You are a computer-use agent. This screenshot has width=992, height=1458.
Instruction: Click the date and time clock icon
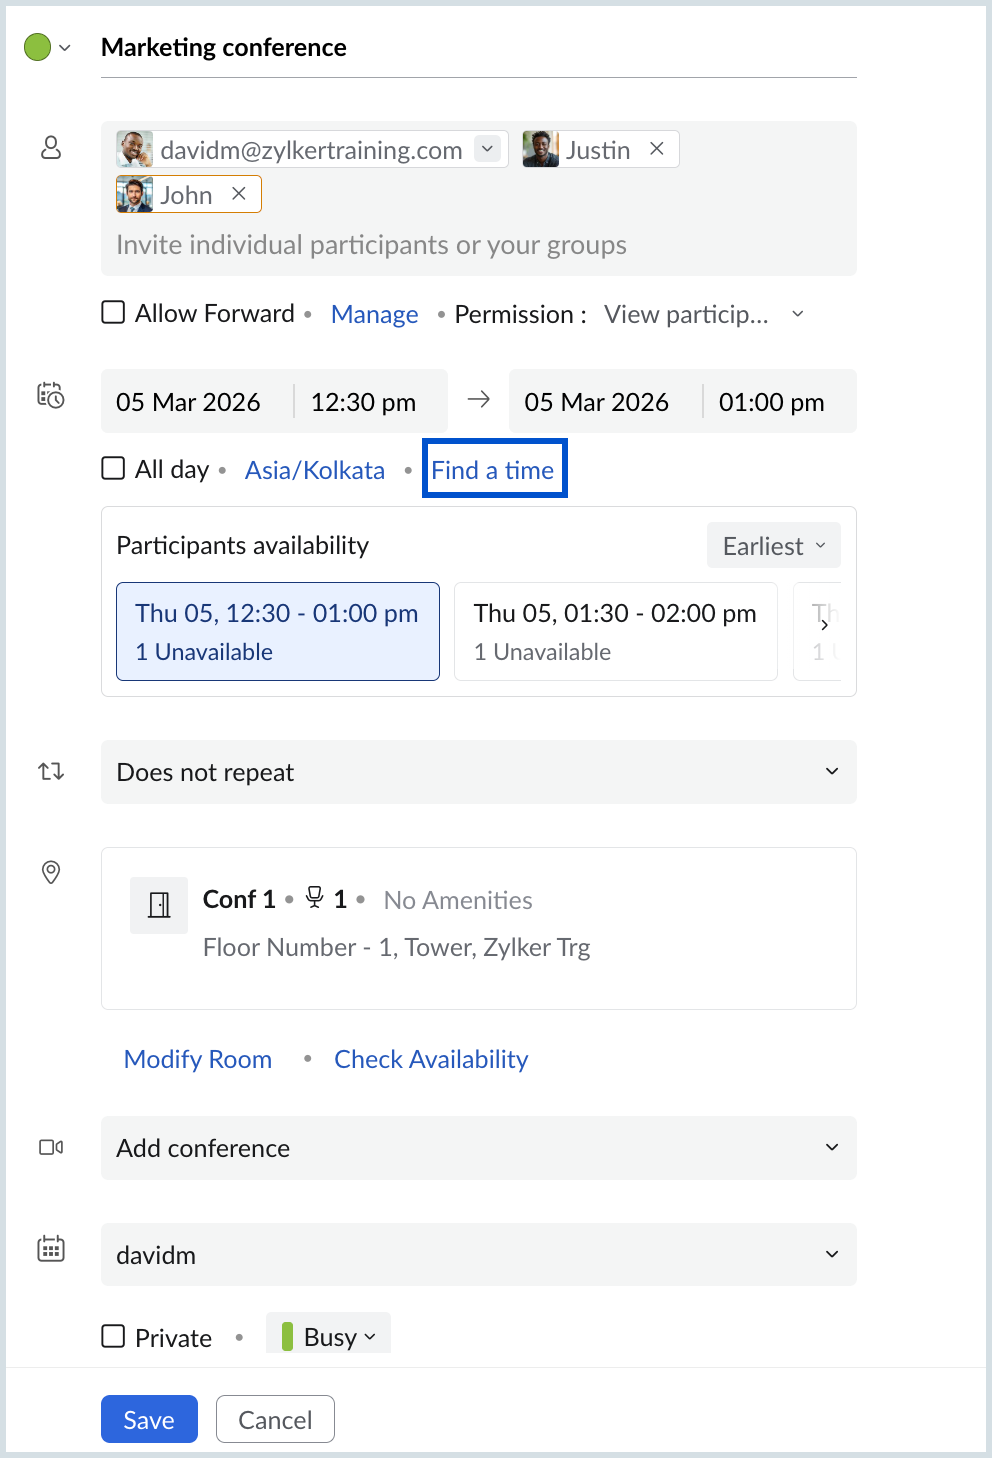(x=51, y=395)
